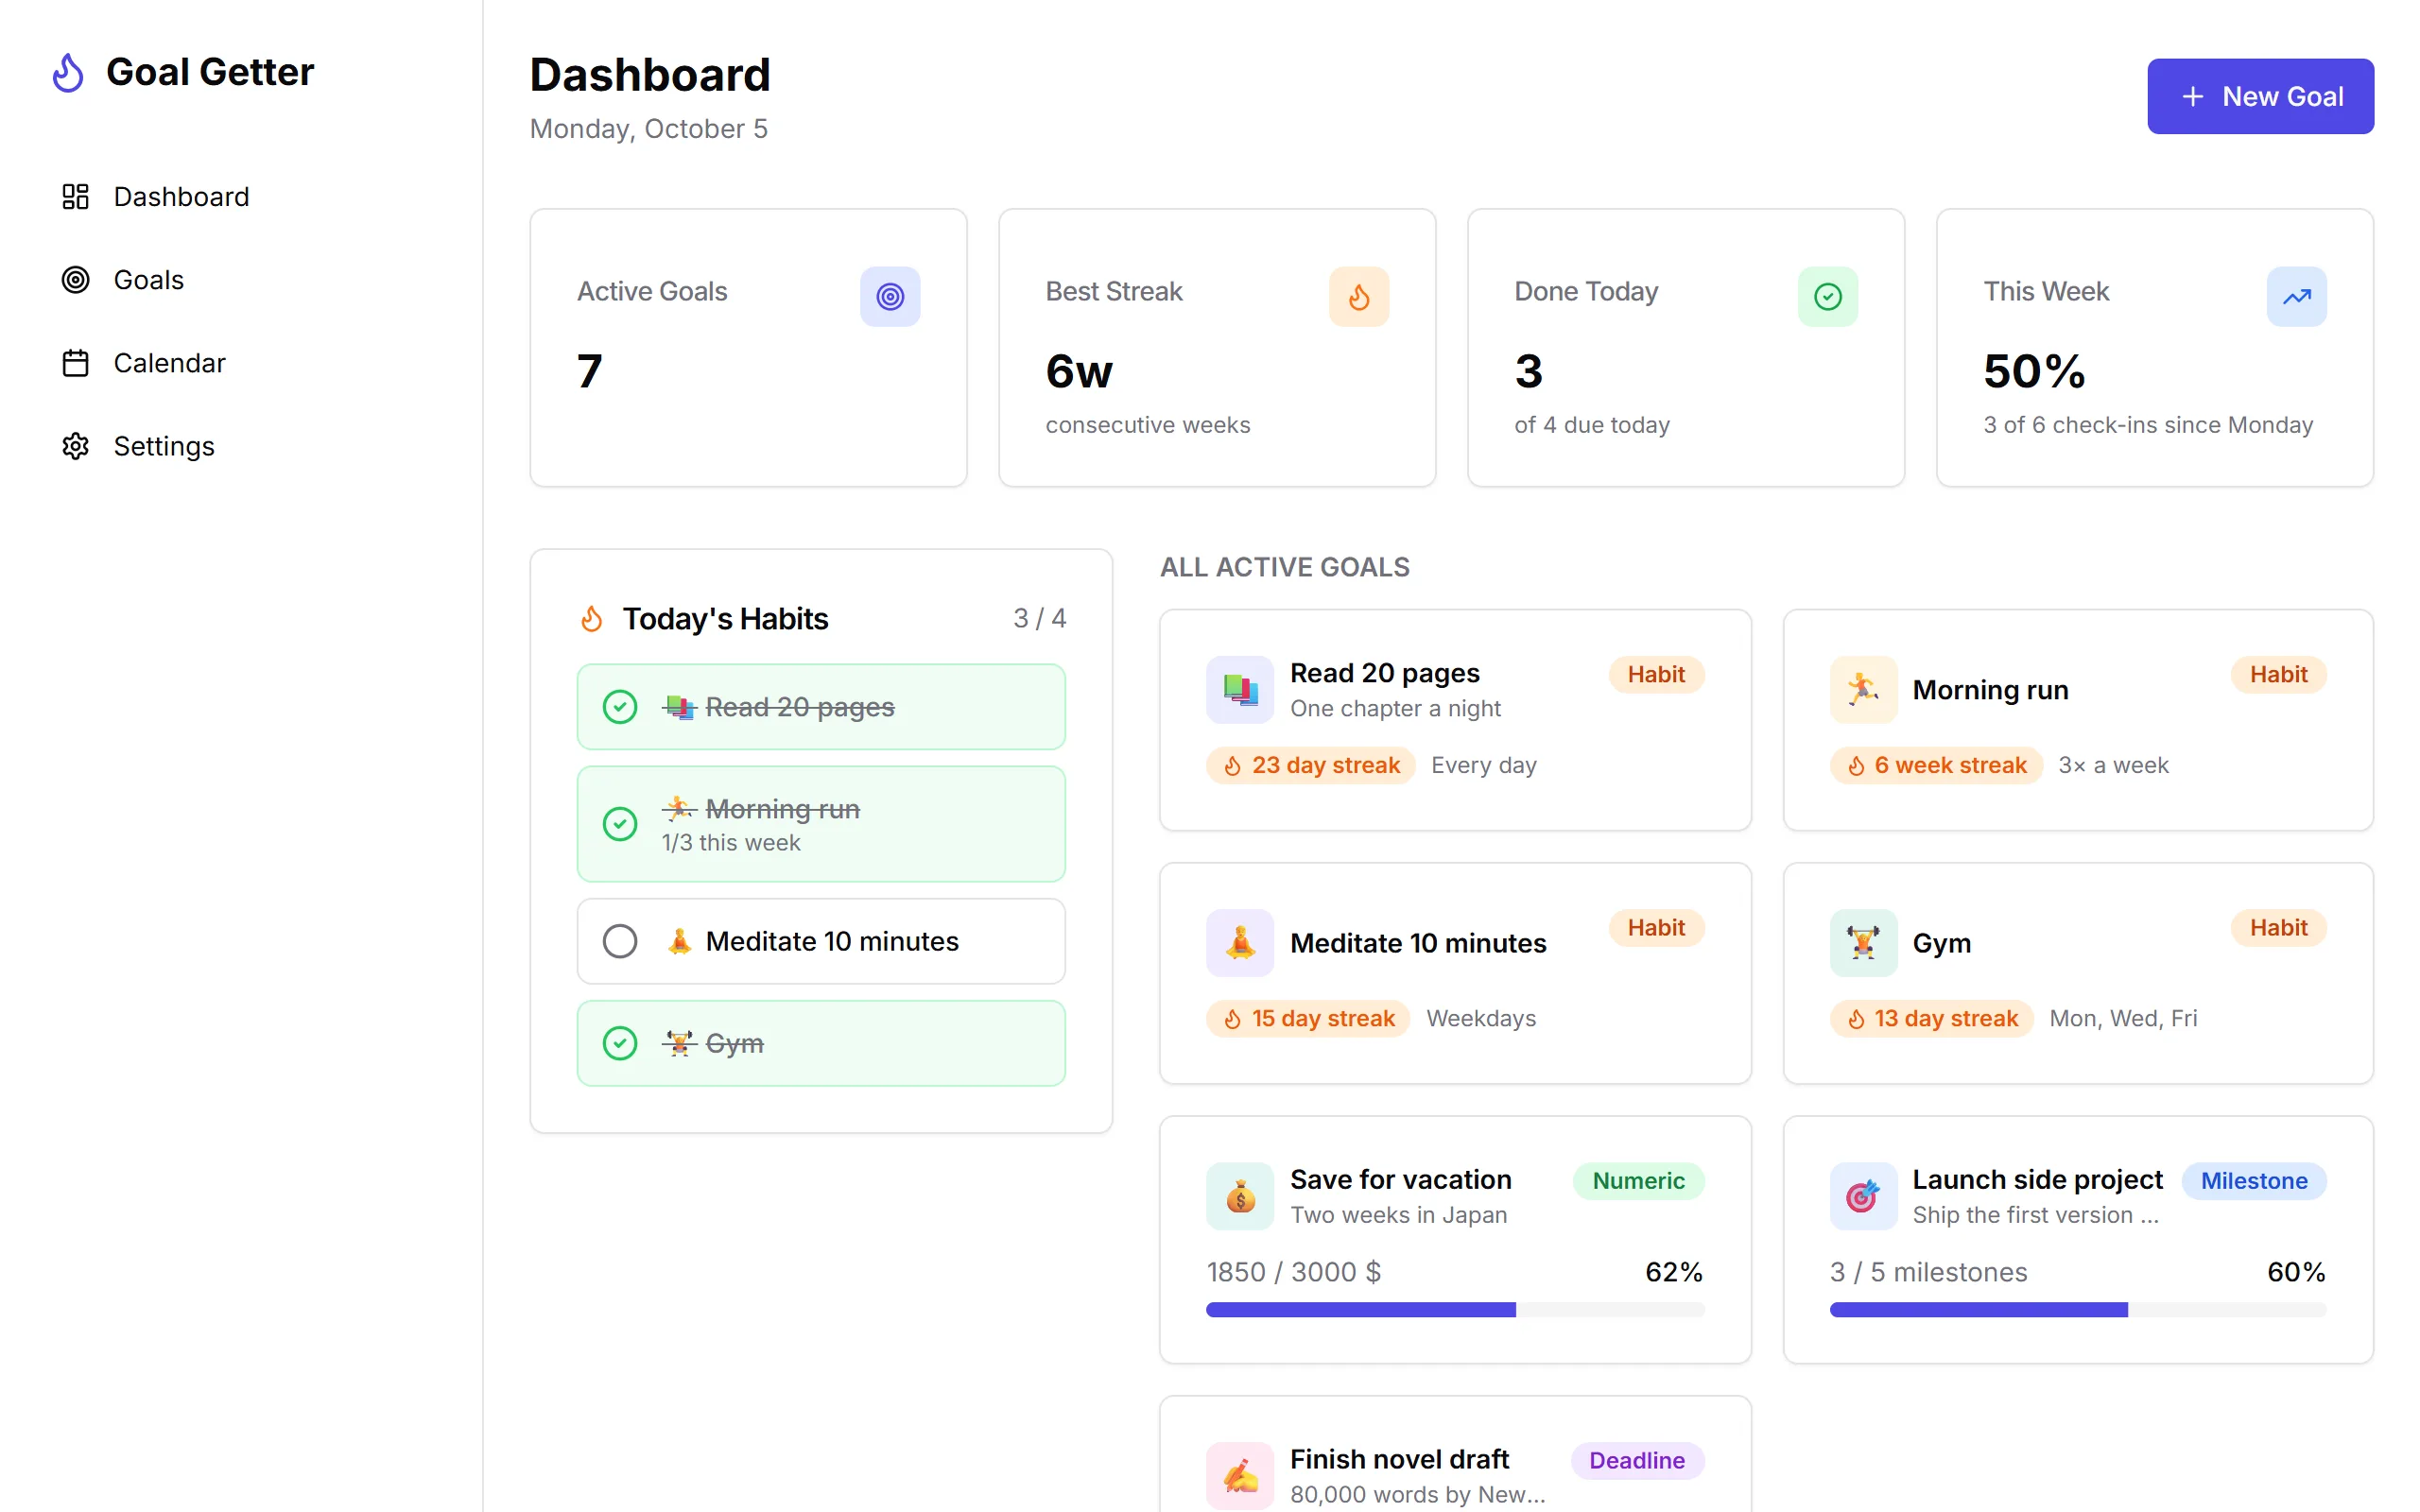Click the Habit tag on Gym card
Screen dimensions: 2420x1512
(x=2278, y=928)
